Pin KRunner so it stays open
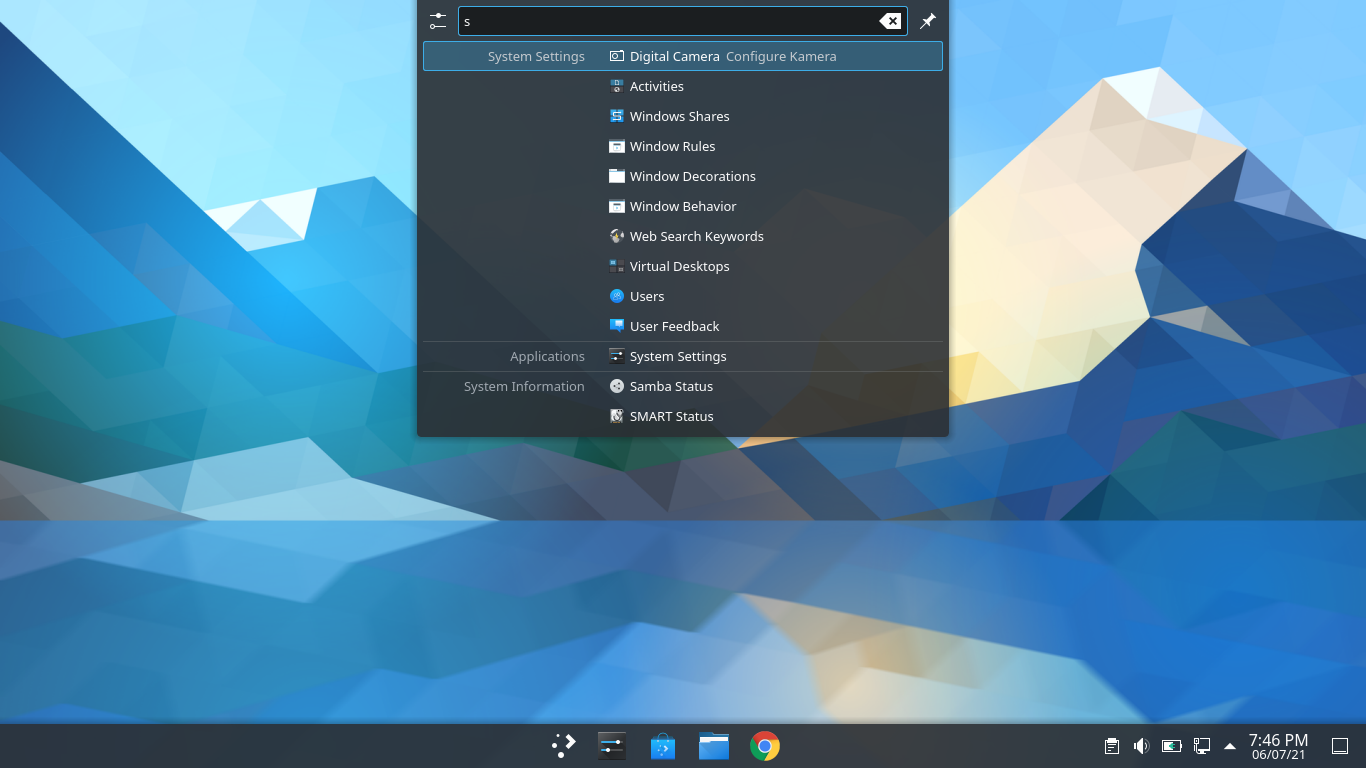 tap(927, 20)
